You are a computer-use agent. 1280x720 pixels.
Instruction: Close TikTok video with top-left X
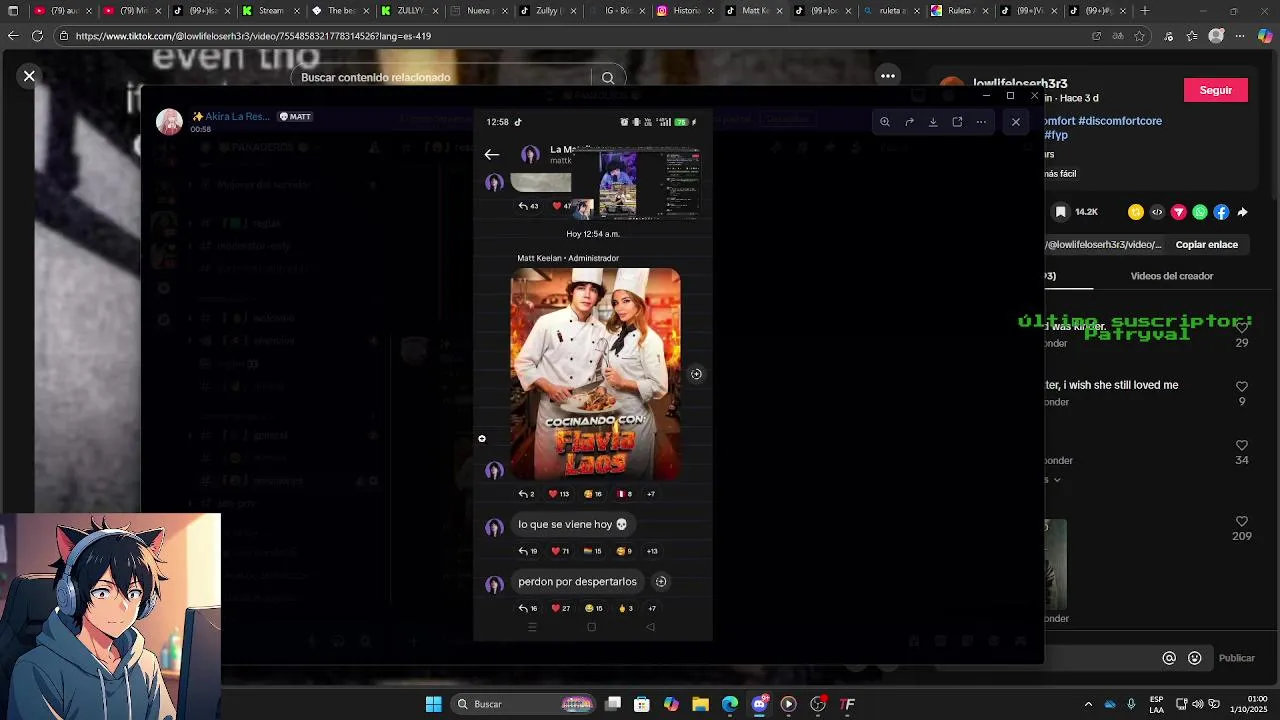click(29, 76)
